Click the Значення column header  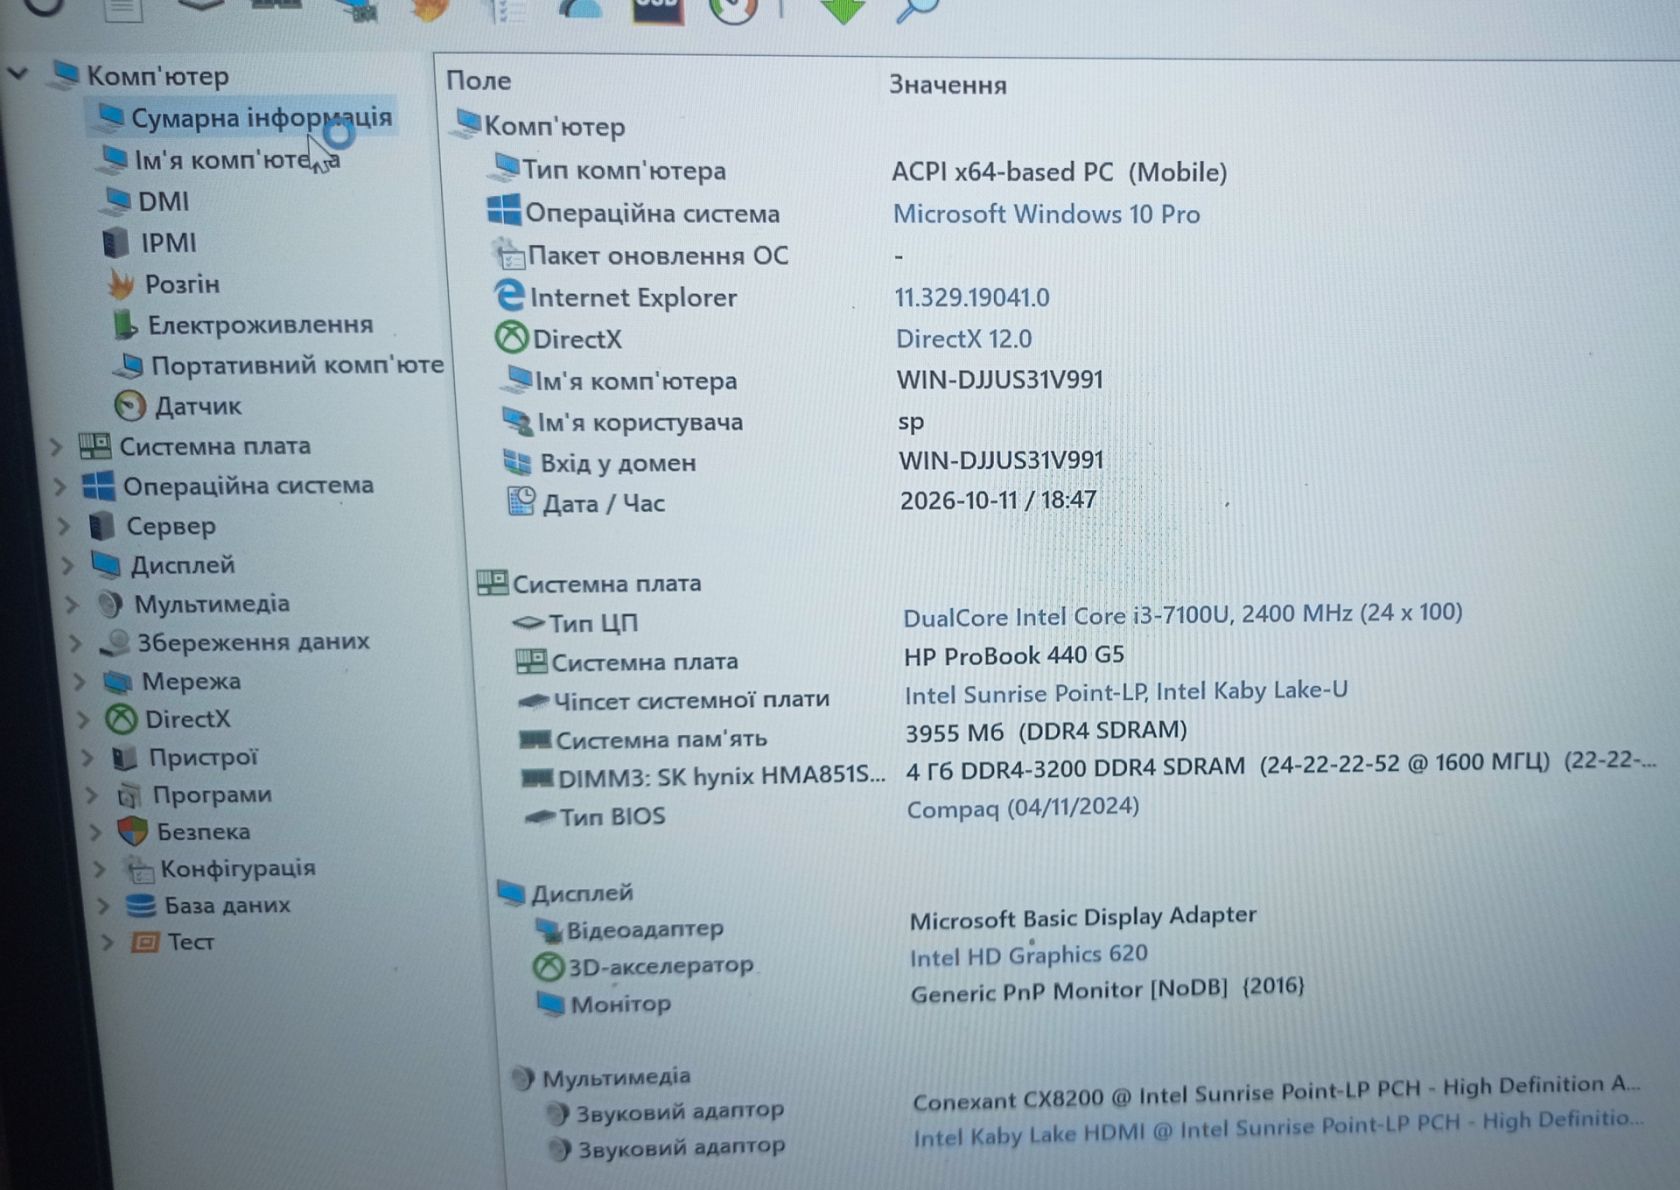(x=948, y=85)
